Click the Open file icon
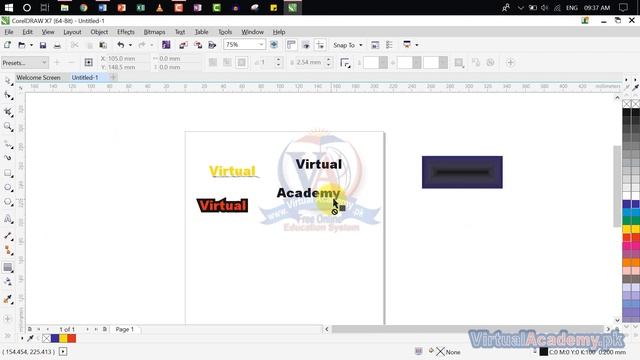The height and width of the screenshot is (360, 640). click(22, 45)
